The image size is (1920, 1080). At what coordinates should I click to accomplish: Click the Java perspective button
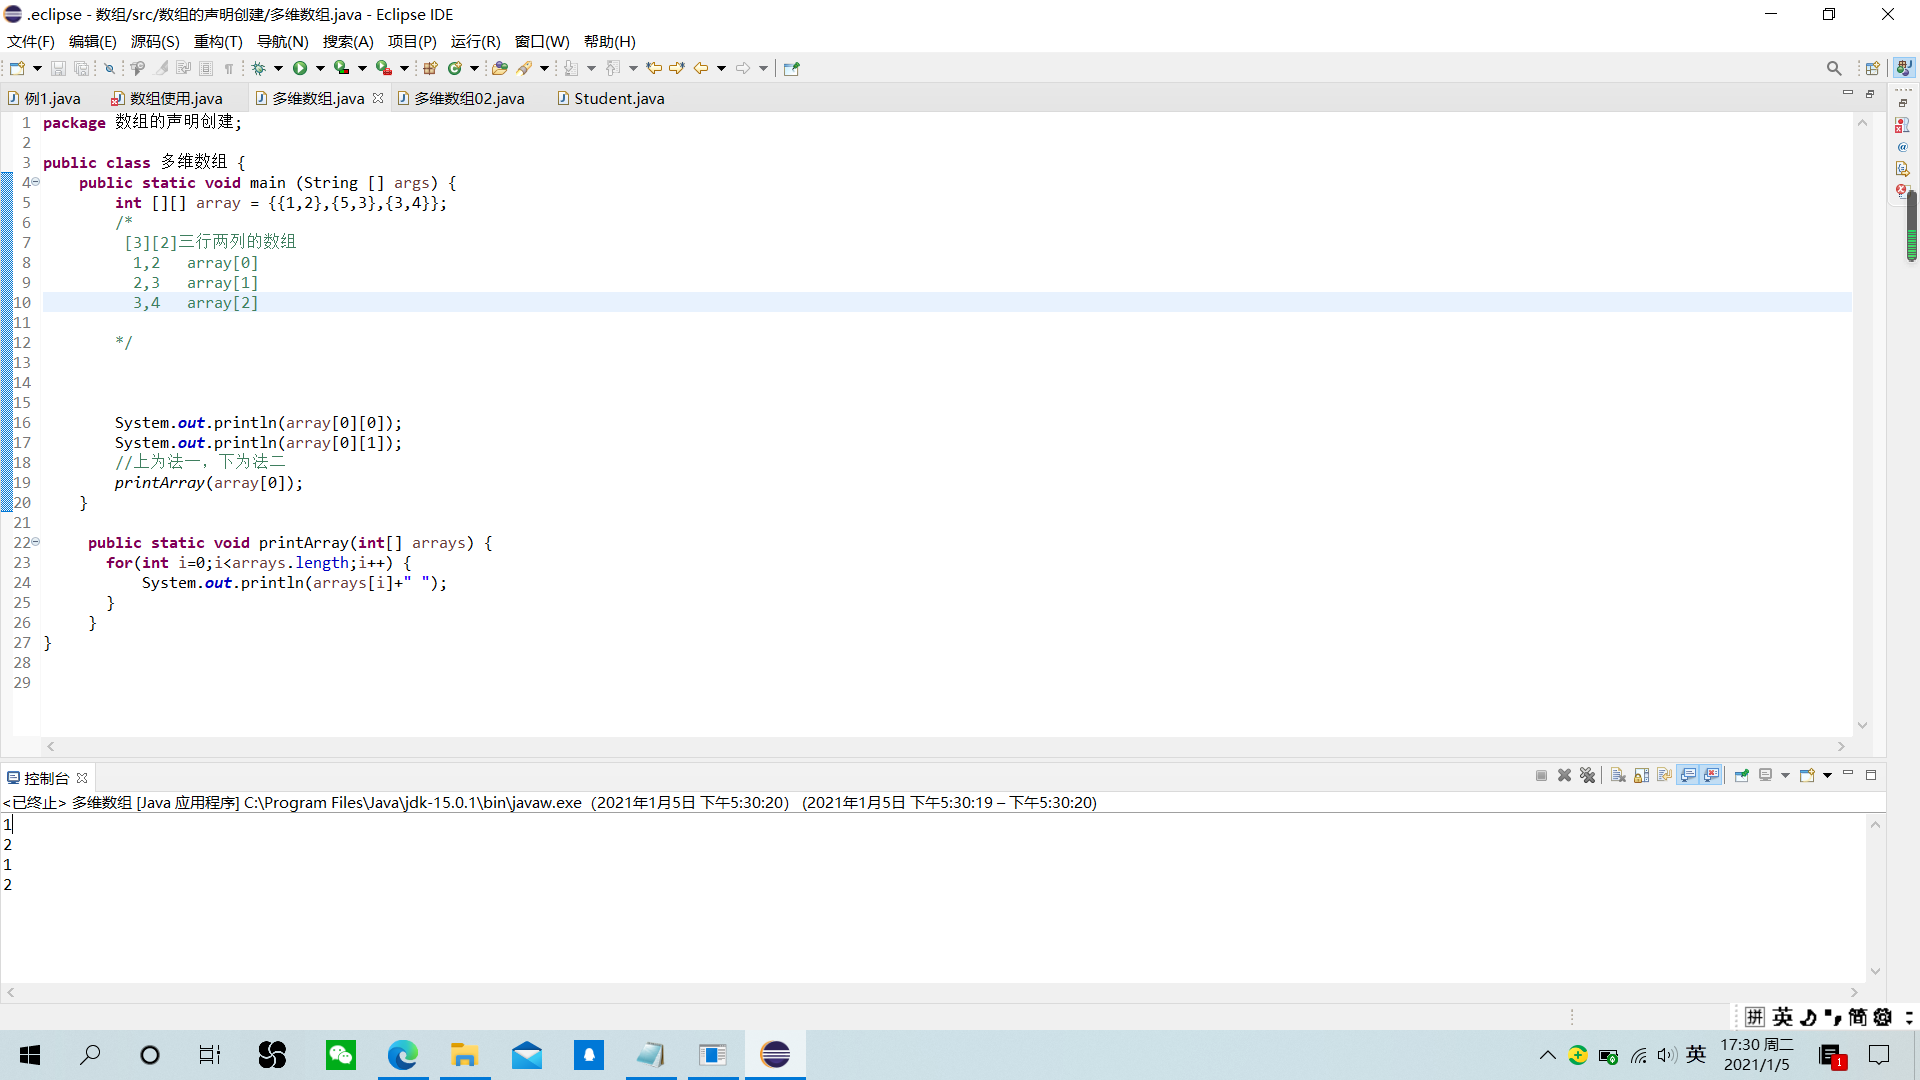[1904, 68]
